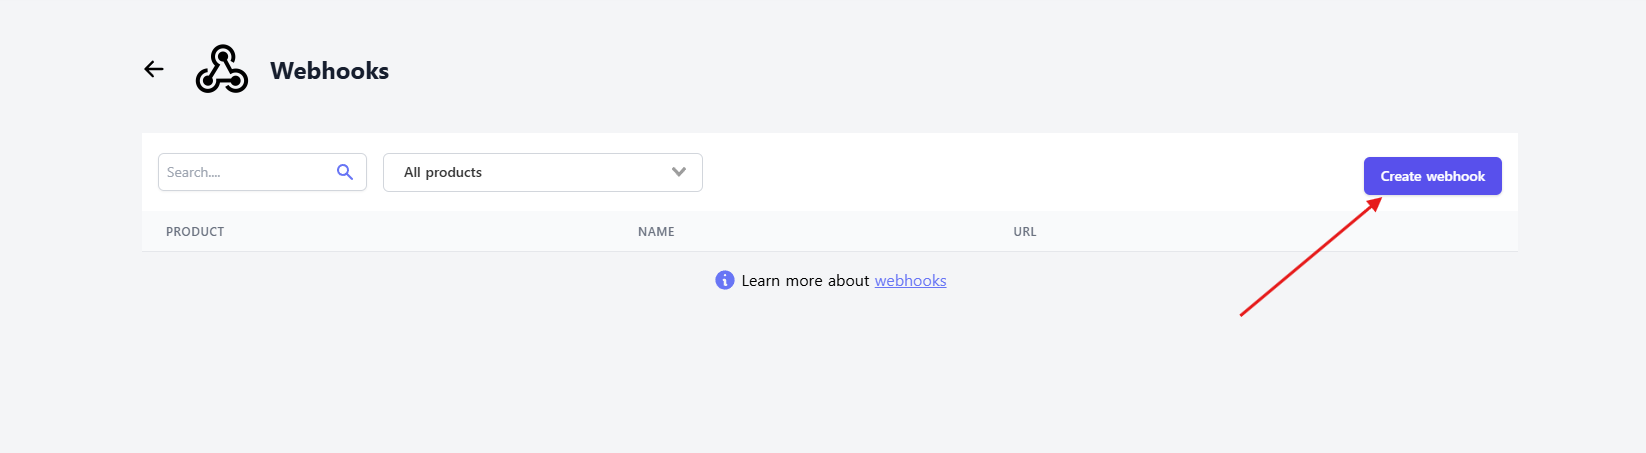Click the table header row between PRODUCT and NAME
This screenshot has width=1646, height=453.
pyautogui.click(x=430, y=232)
